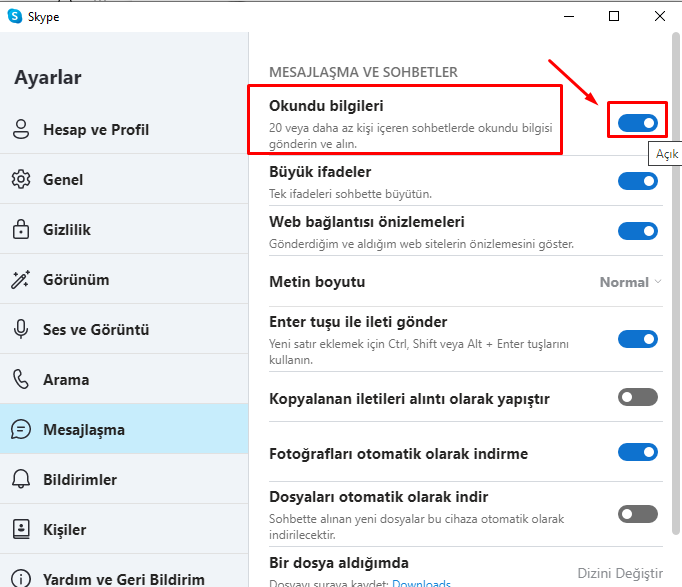Click the Gizlilik padlock icon

click(21, 229)
